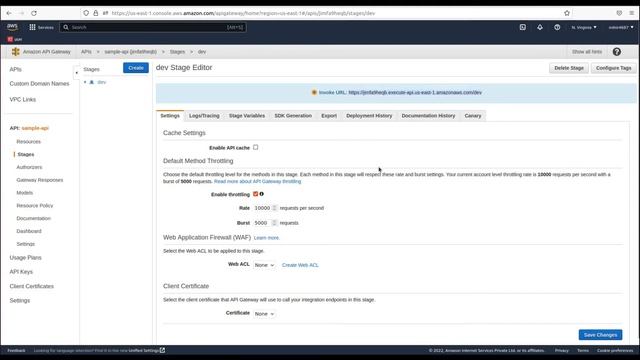640x360 pixels.
Task: Open the Invoke URL link
Action: click(415, 93)
